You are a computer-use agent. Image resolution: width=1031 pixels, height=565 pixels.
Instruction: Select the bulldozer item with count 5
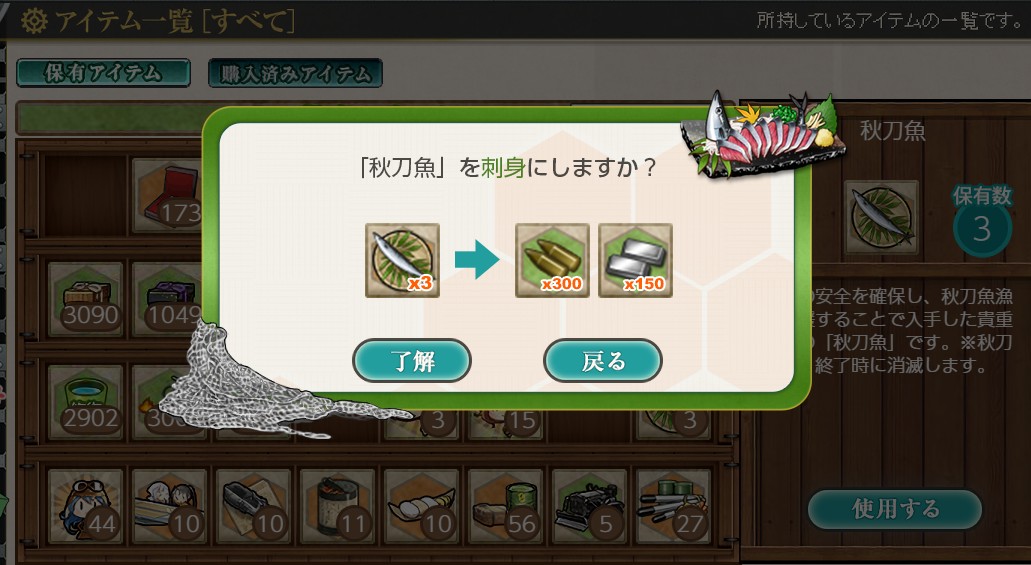click(590, 506)
